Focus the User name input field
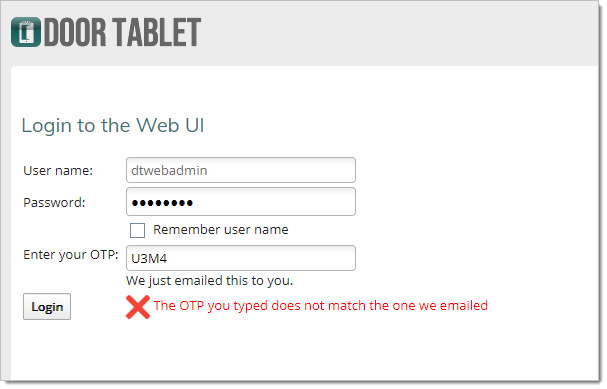Screen dimensions: 607x389 click(x=241, y=170)
